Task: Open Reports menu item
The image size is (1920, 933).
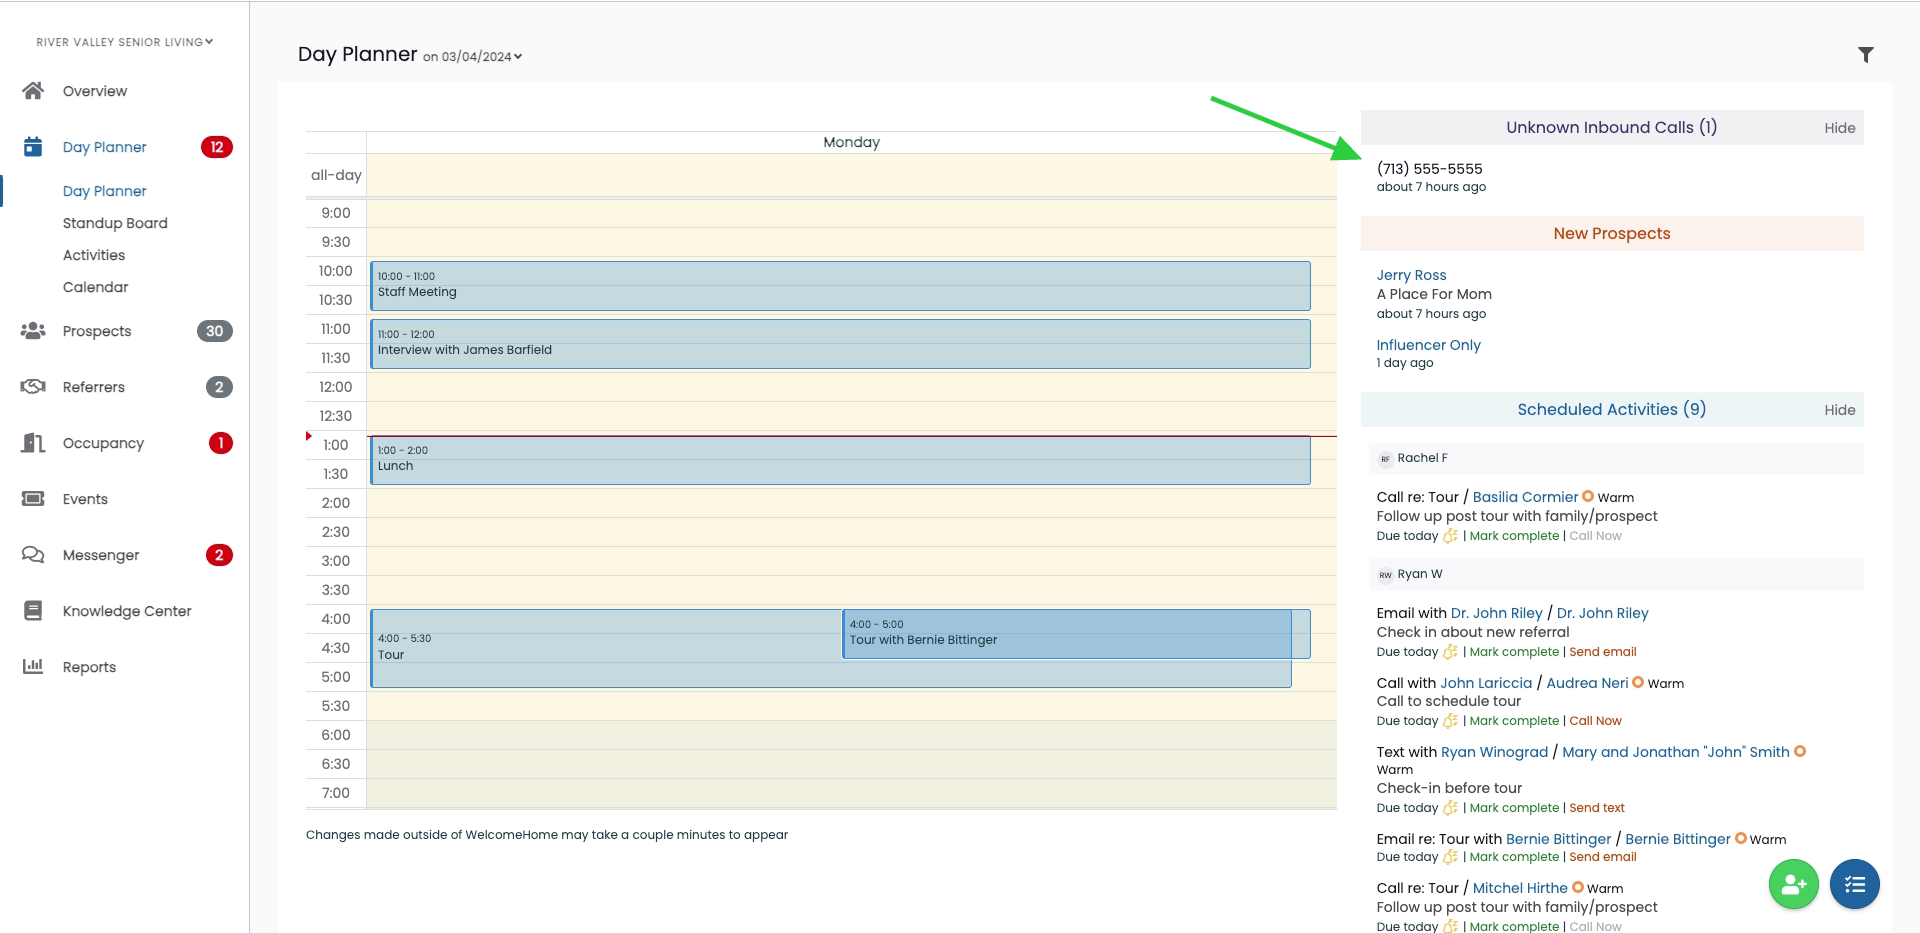Action: [x=89, y=667]
